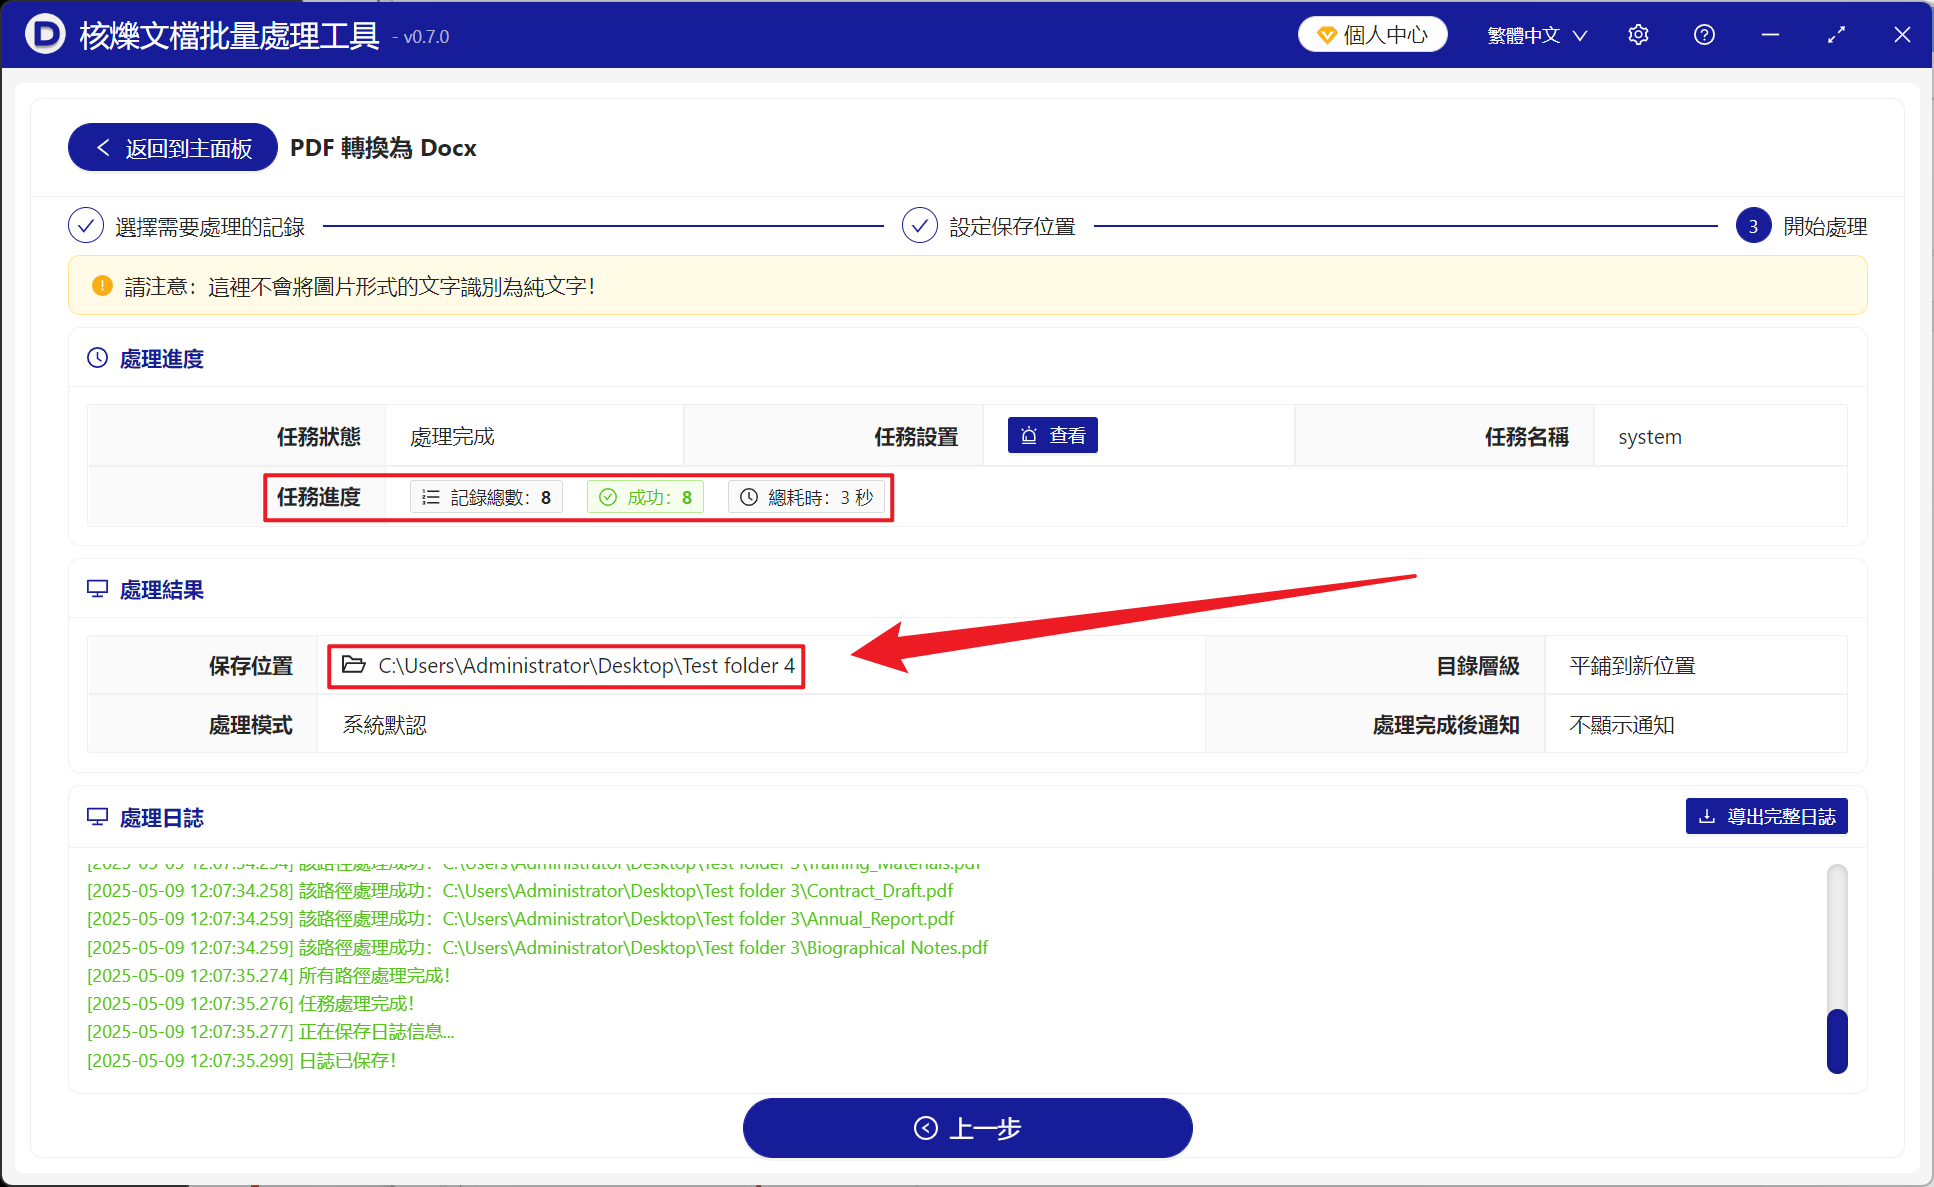Click the monitor icon beside 處理結果
The image size is (1934, 1187).
[x=97, y=589]
